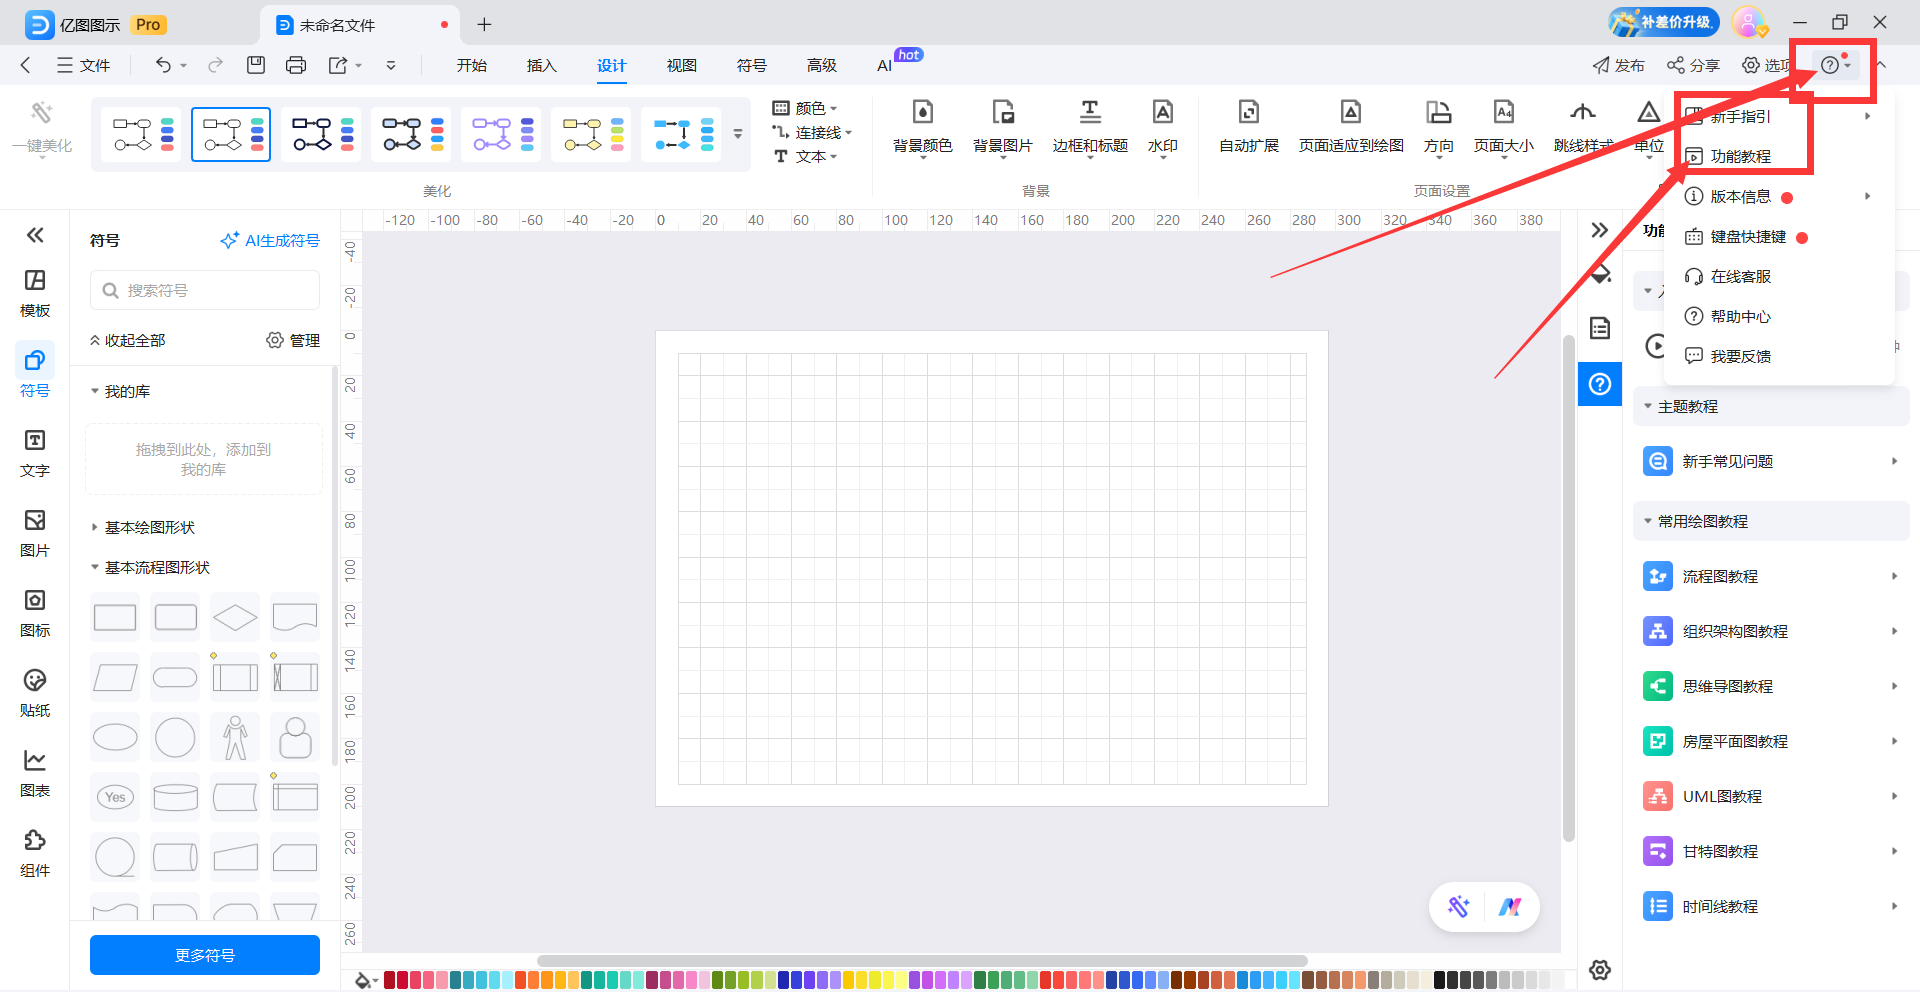Click the print icon in toolbar
The height and width of the screenshot is (992, 1920).
296,65
